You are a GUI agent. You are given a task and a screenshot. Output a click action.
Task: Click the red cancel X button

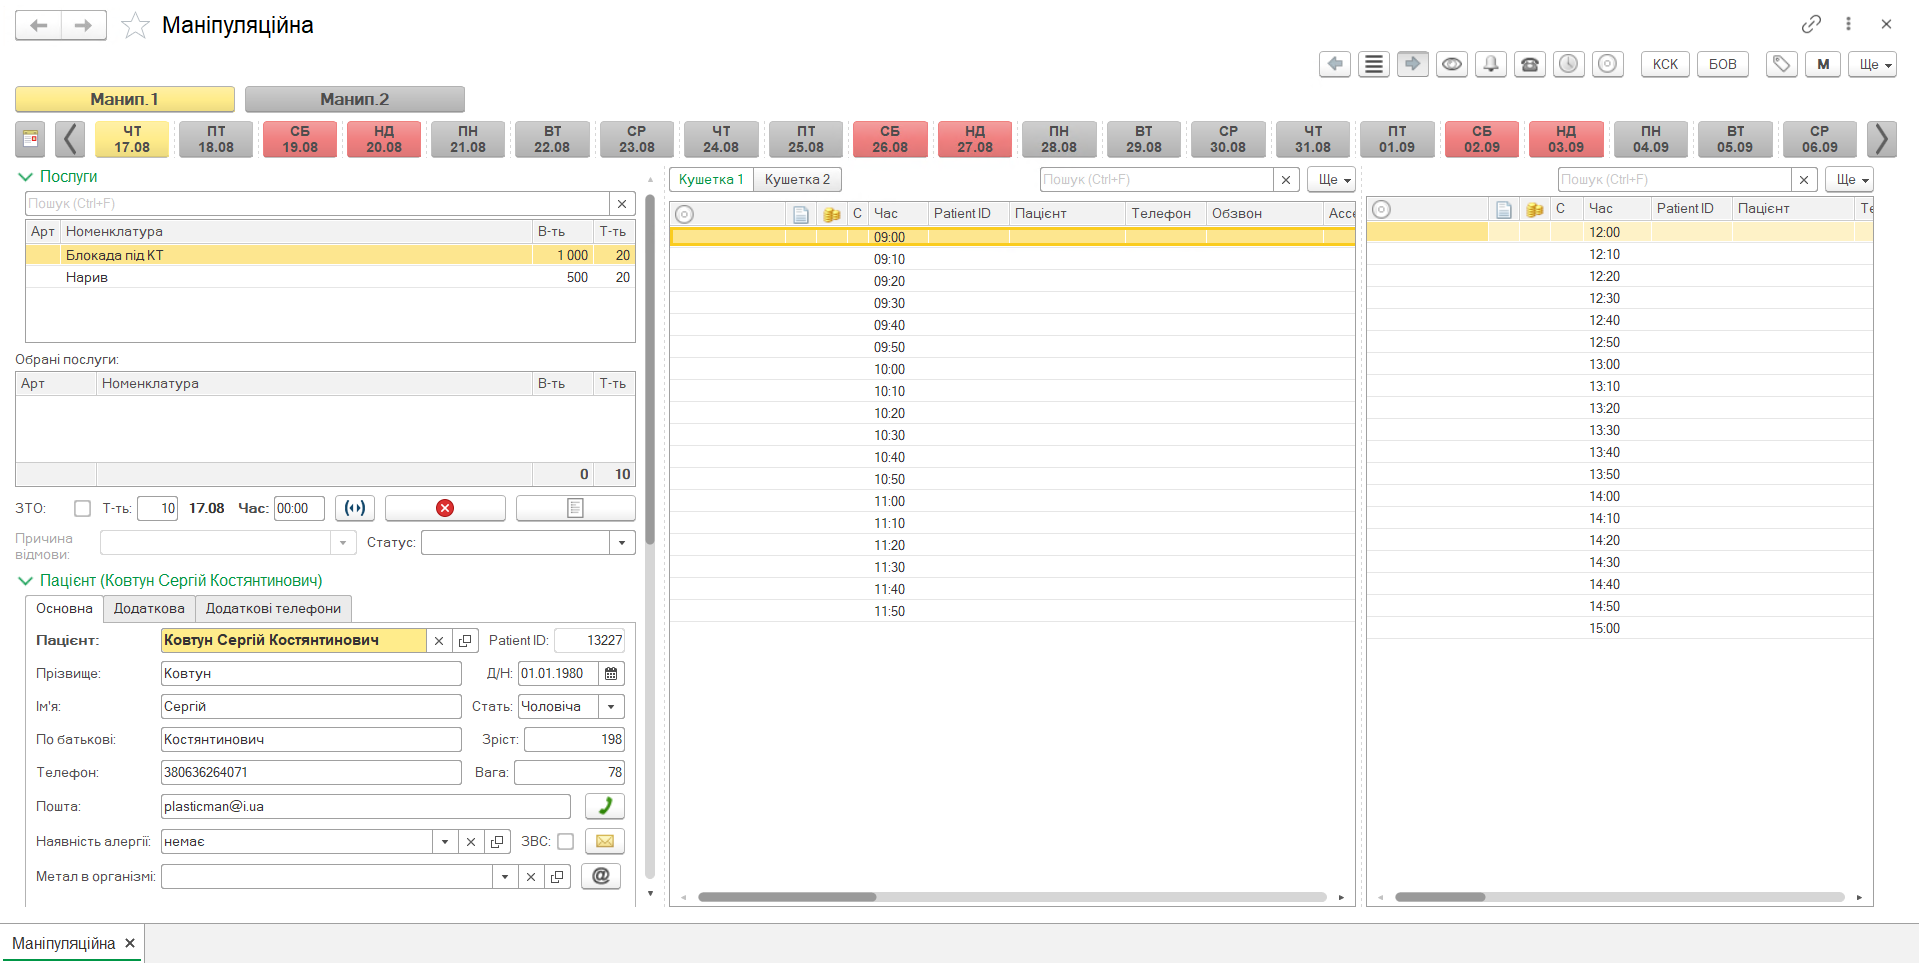[x=445, y=508]
